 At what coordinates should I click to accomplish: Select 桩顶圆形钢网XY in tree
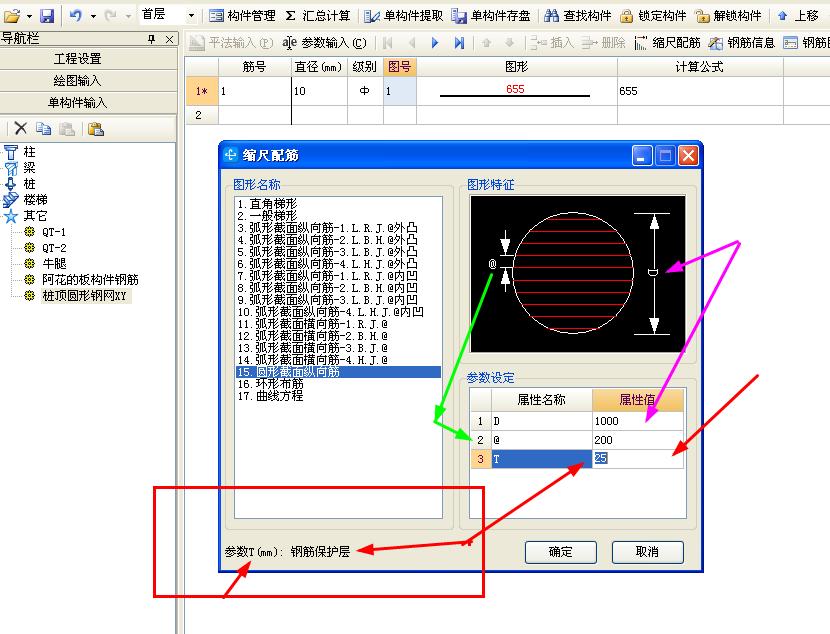pos(85,295)
